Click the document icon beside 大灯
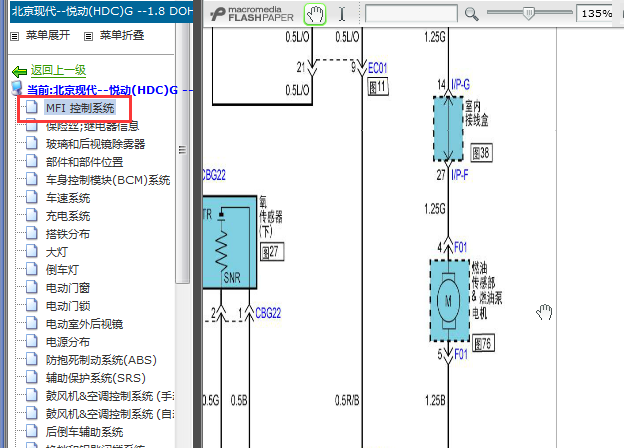 point(31,251)
